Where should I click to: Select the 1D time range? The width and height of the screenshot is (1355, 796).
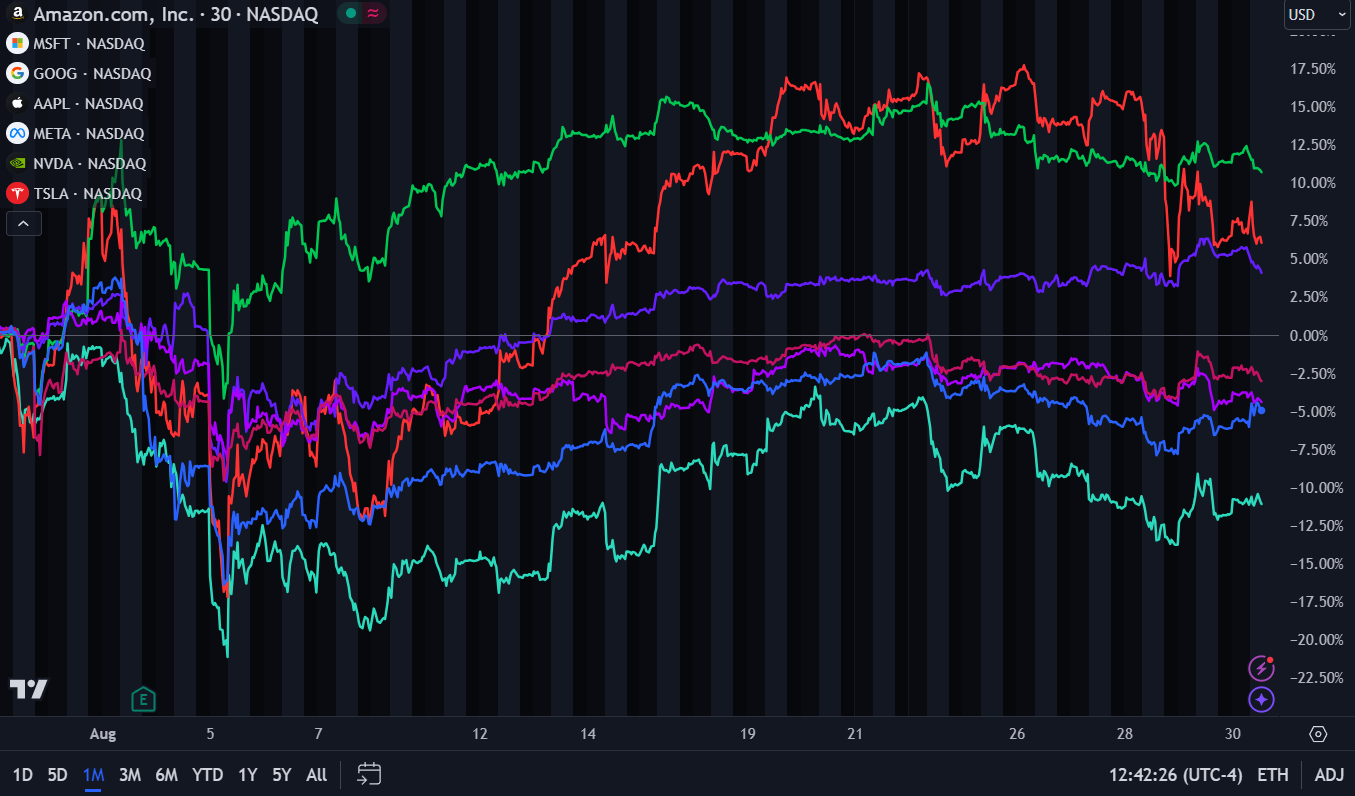click(22, 774)
